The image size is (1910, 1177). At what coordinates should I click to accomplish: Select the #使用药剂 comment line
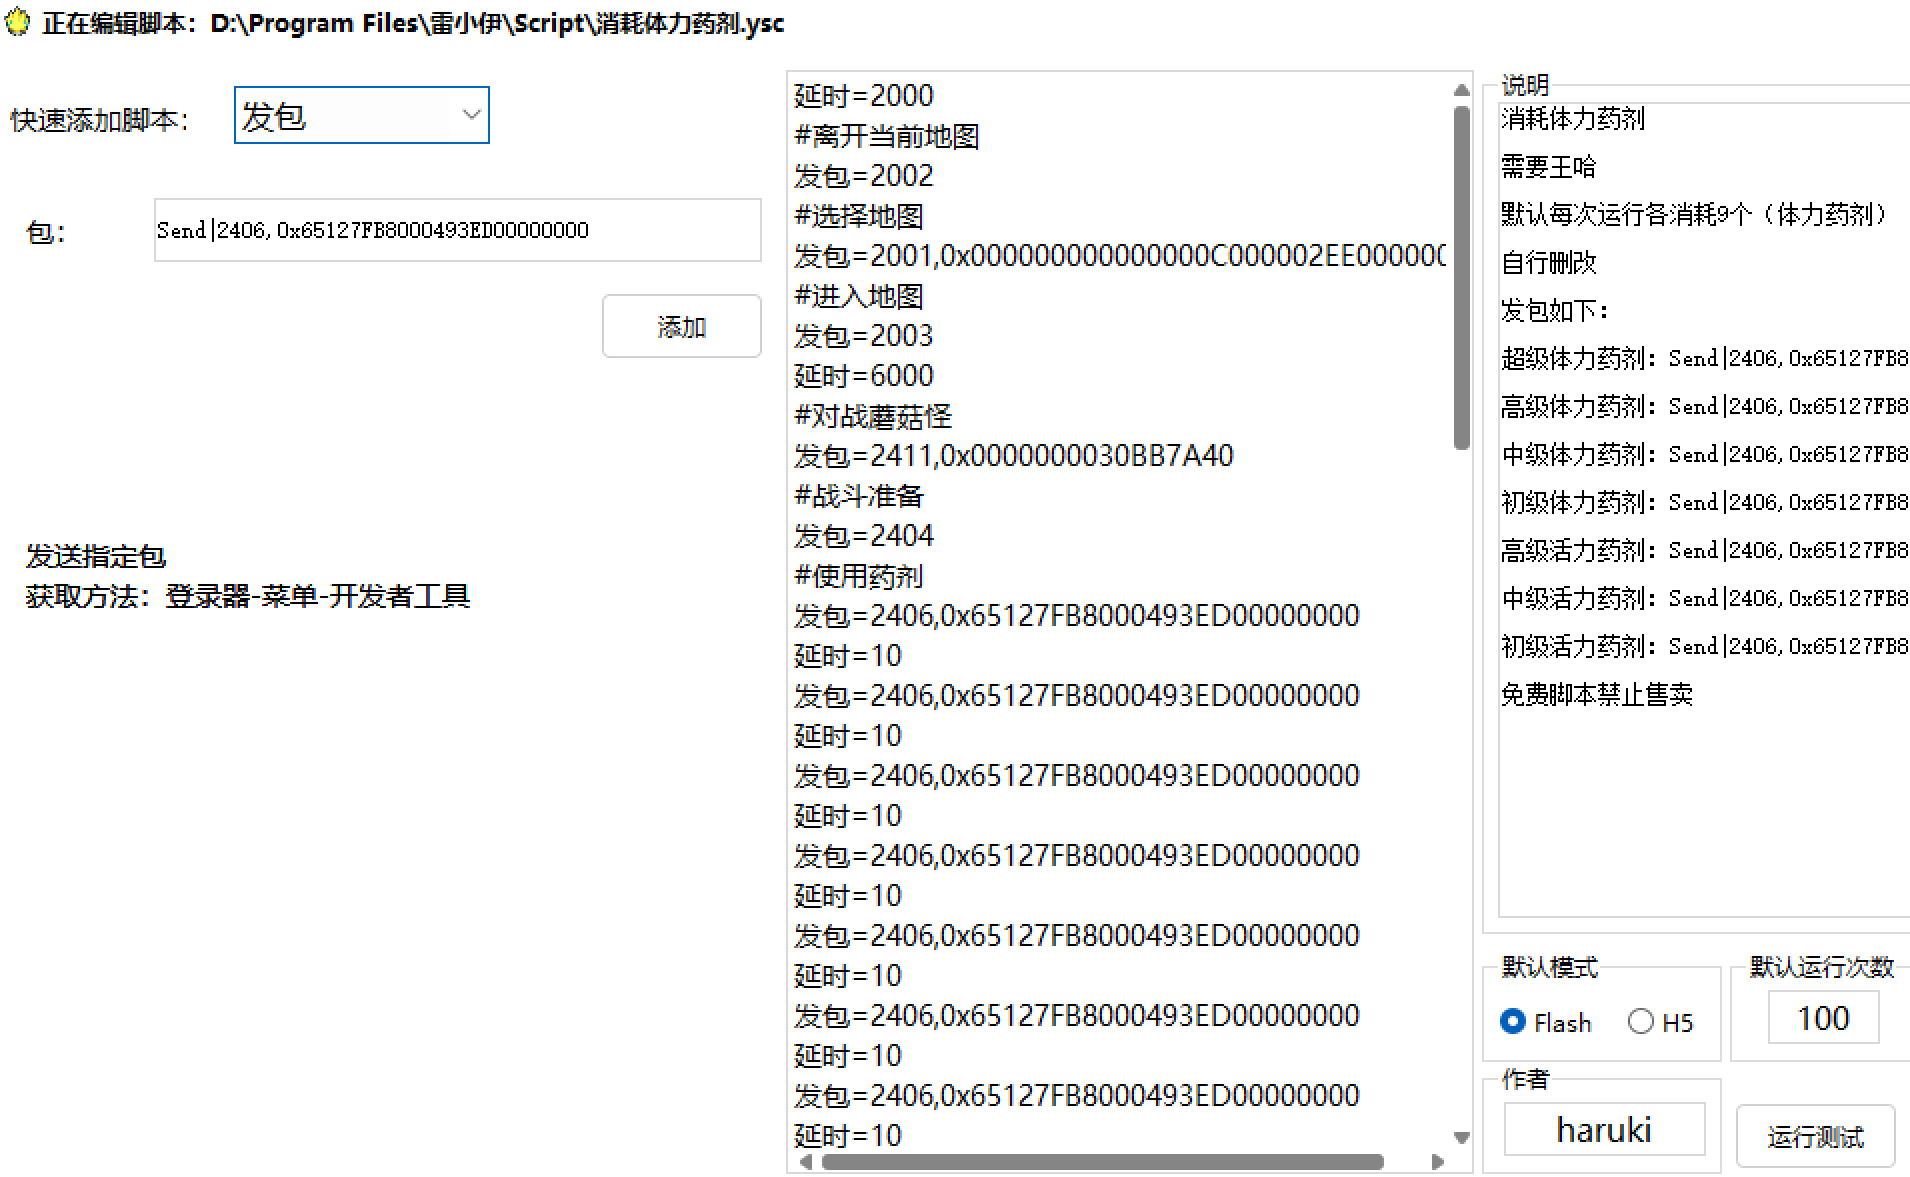(858, 576)
